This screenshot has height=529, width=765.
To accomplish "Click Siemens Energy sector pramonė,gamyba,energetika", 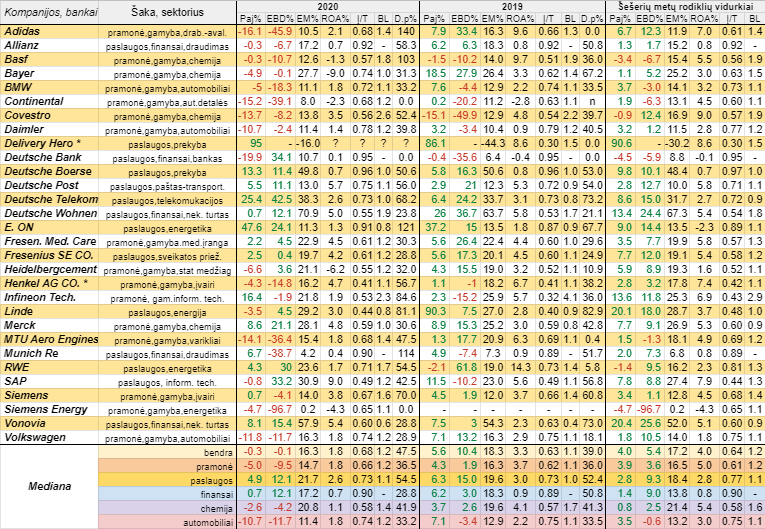I will click(x=168, y=411).
